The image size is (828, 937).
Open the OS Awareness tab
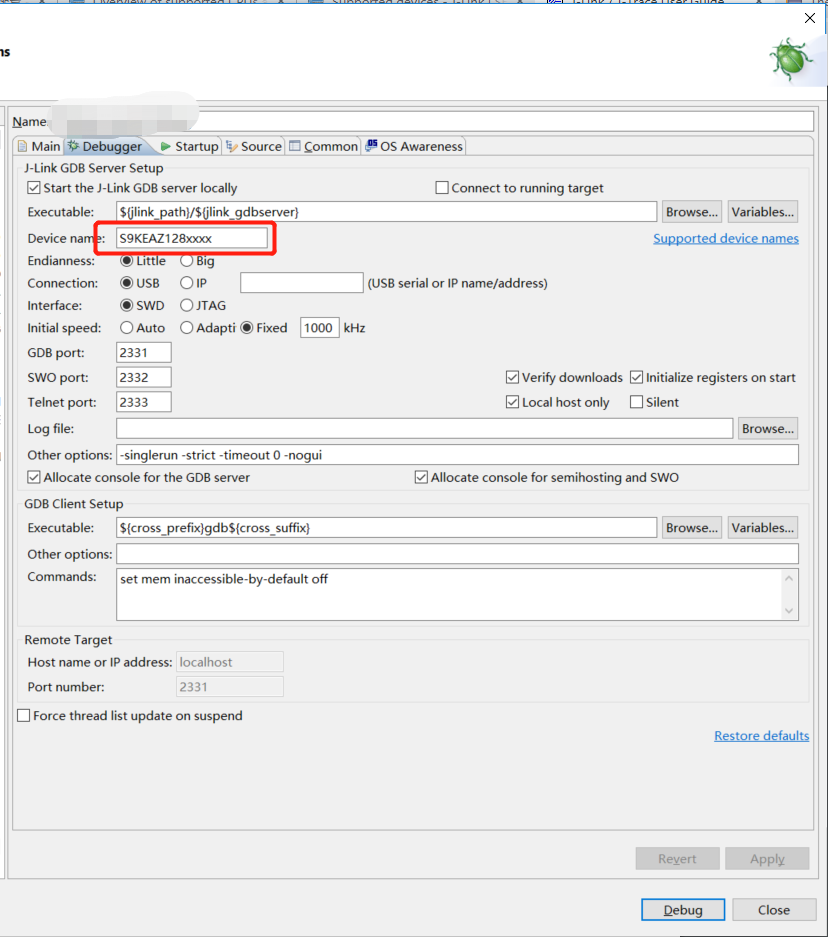tap(414, 146)
